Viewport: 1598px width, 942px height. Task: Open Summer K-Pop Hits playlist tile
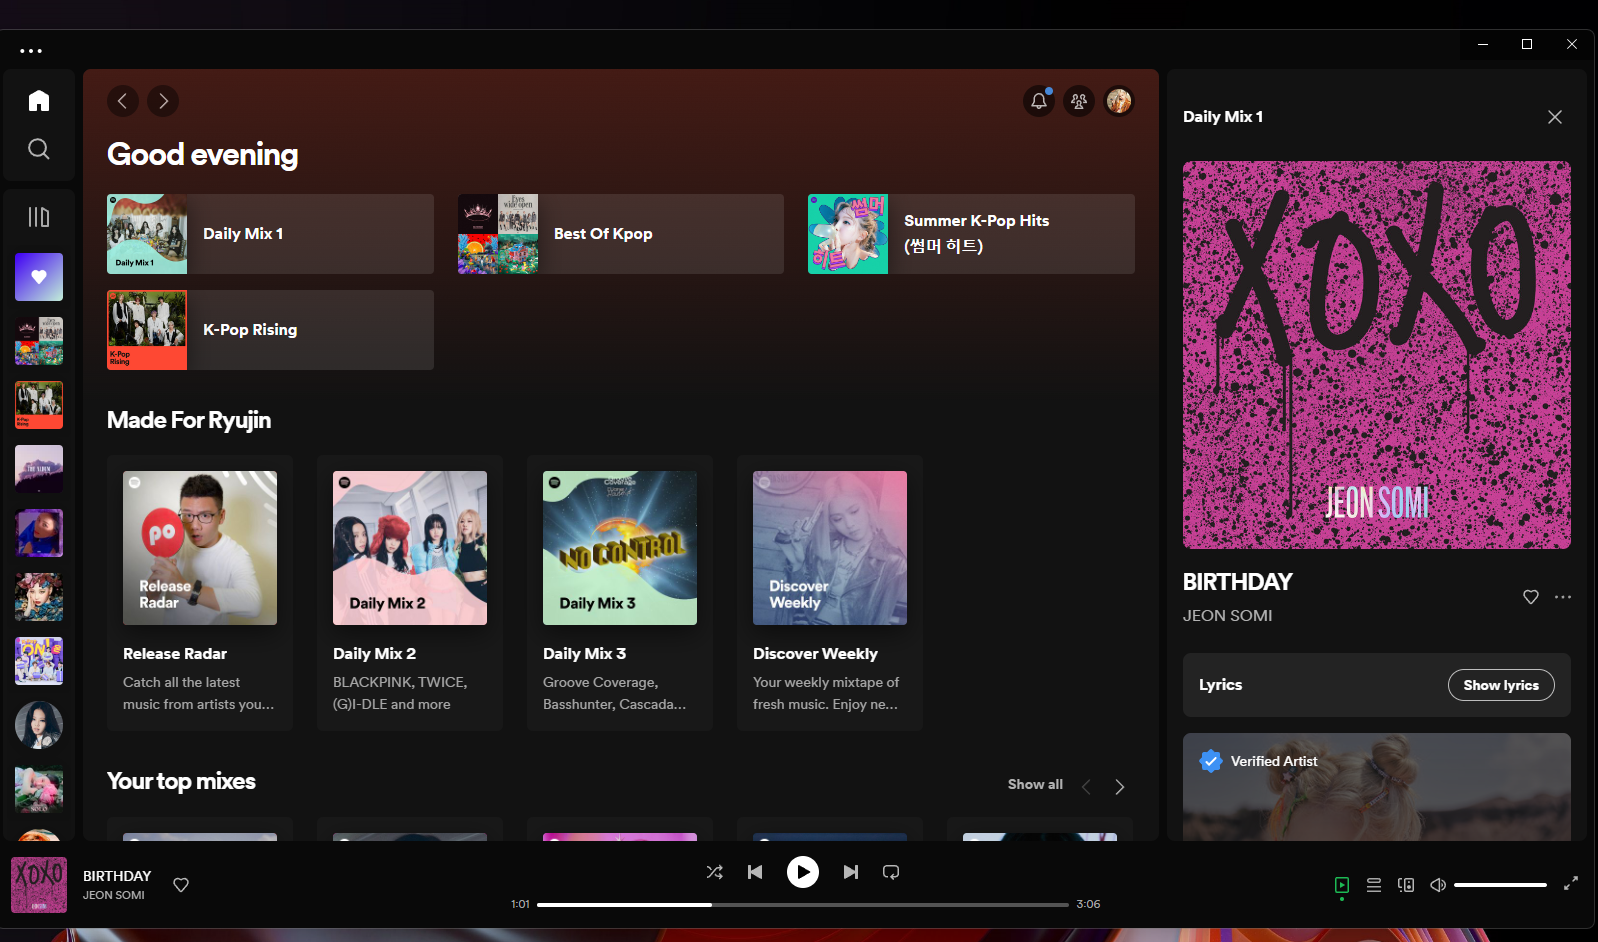click(971, 234)
